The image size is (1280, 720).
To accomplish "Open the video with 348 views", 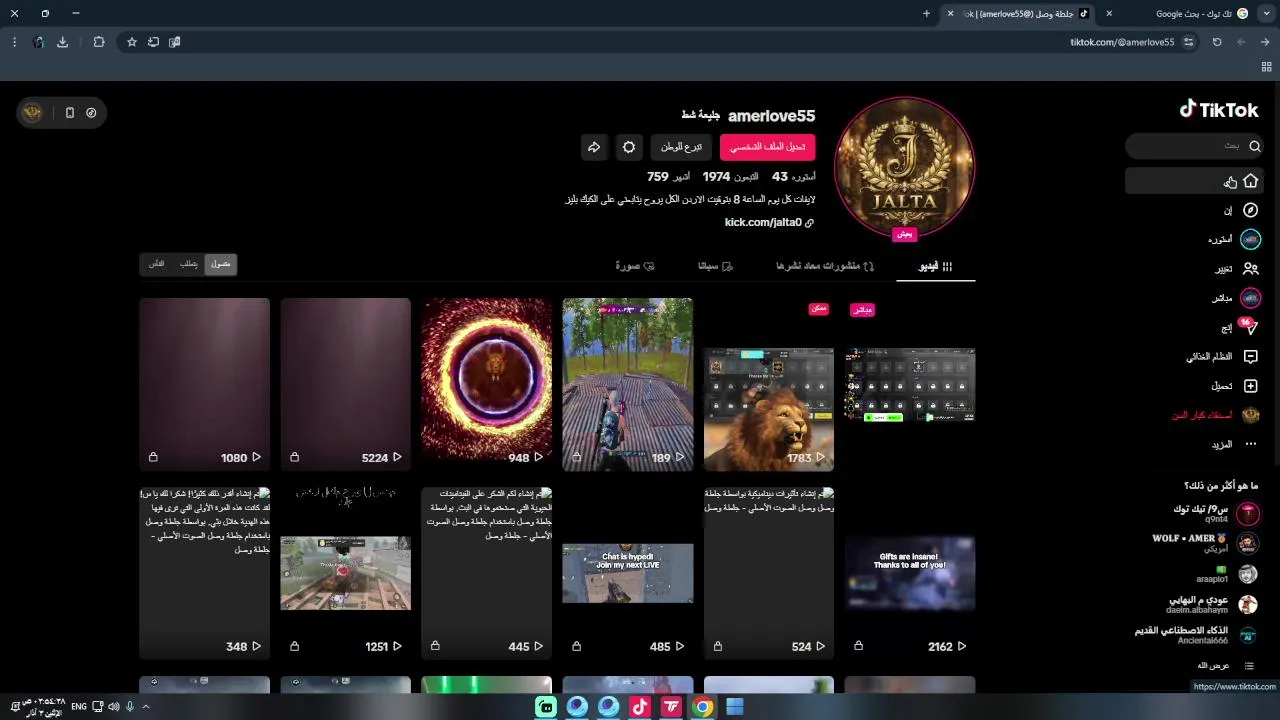I will point(204,573).
